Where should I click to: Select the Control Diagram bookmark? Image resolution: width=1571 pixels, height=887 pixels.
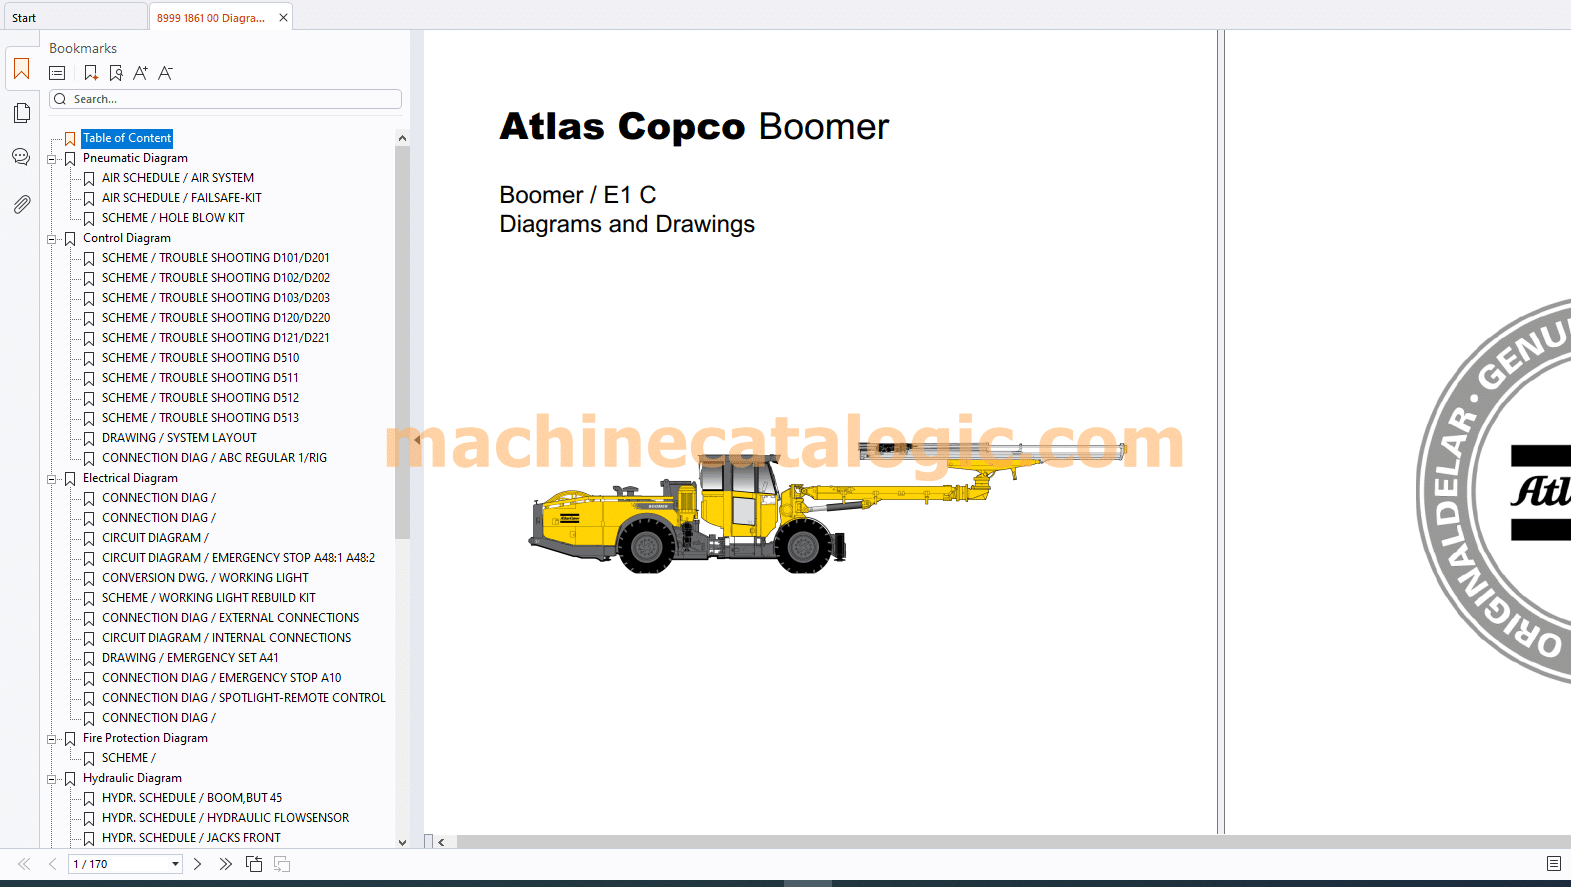coord(127,238)
